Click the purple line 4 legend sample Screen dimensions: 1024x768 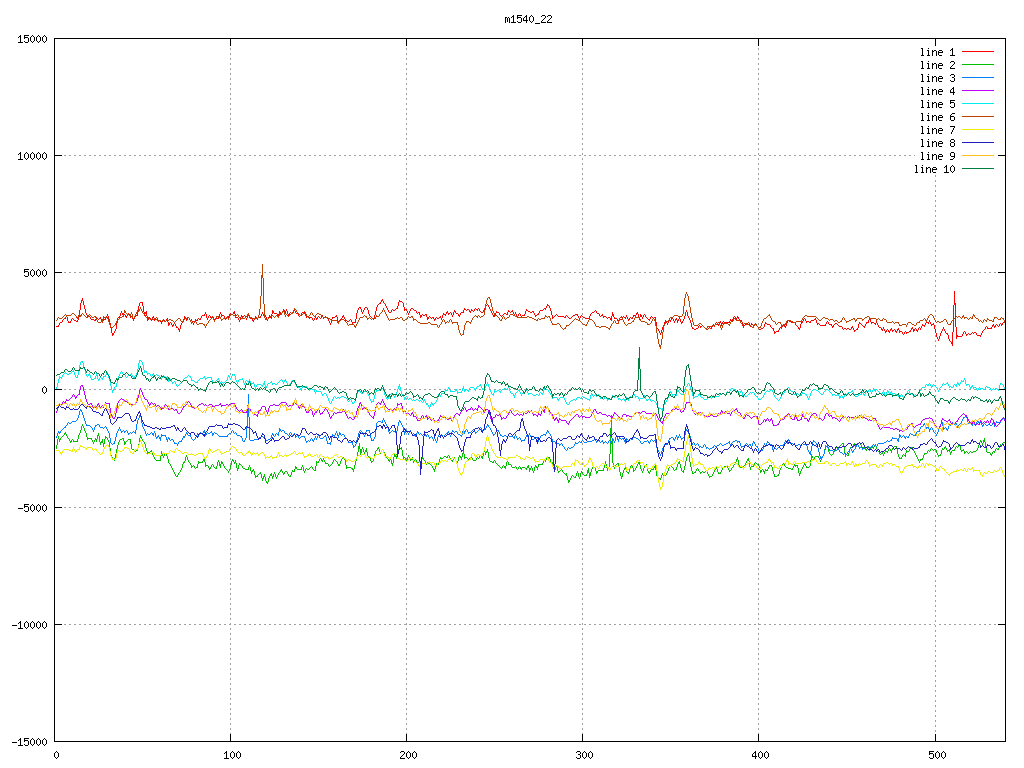click(978, 91)
